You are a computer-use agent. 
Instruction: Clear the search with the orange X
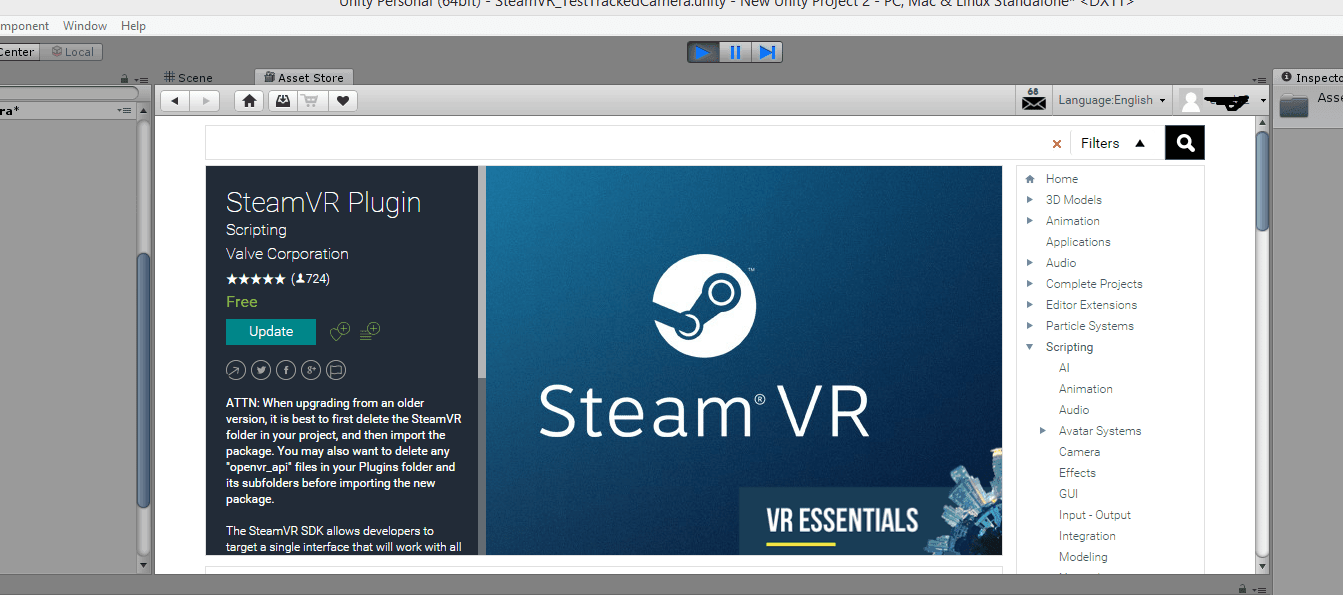(1057, 144)
